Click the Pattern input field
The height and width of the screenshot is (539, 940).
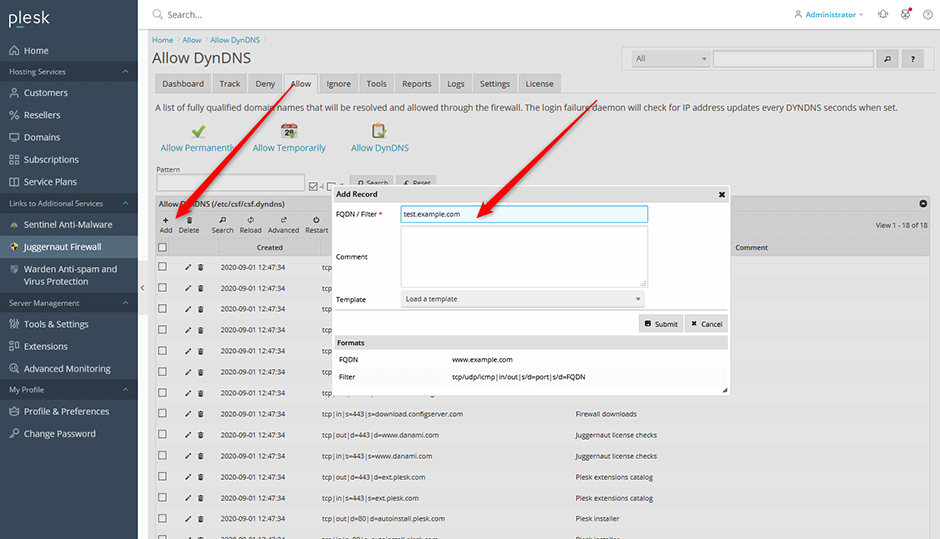[230, 183]
